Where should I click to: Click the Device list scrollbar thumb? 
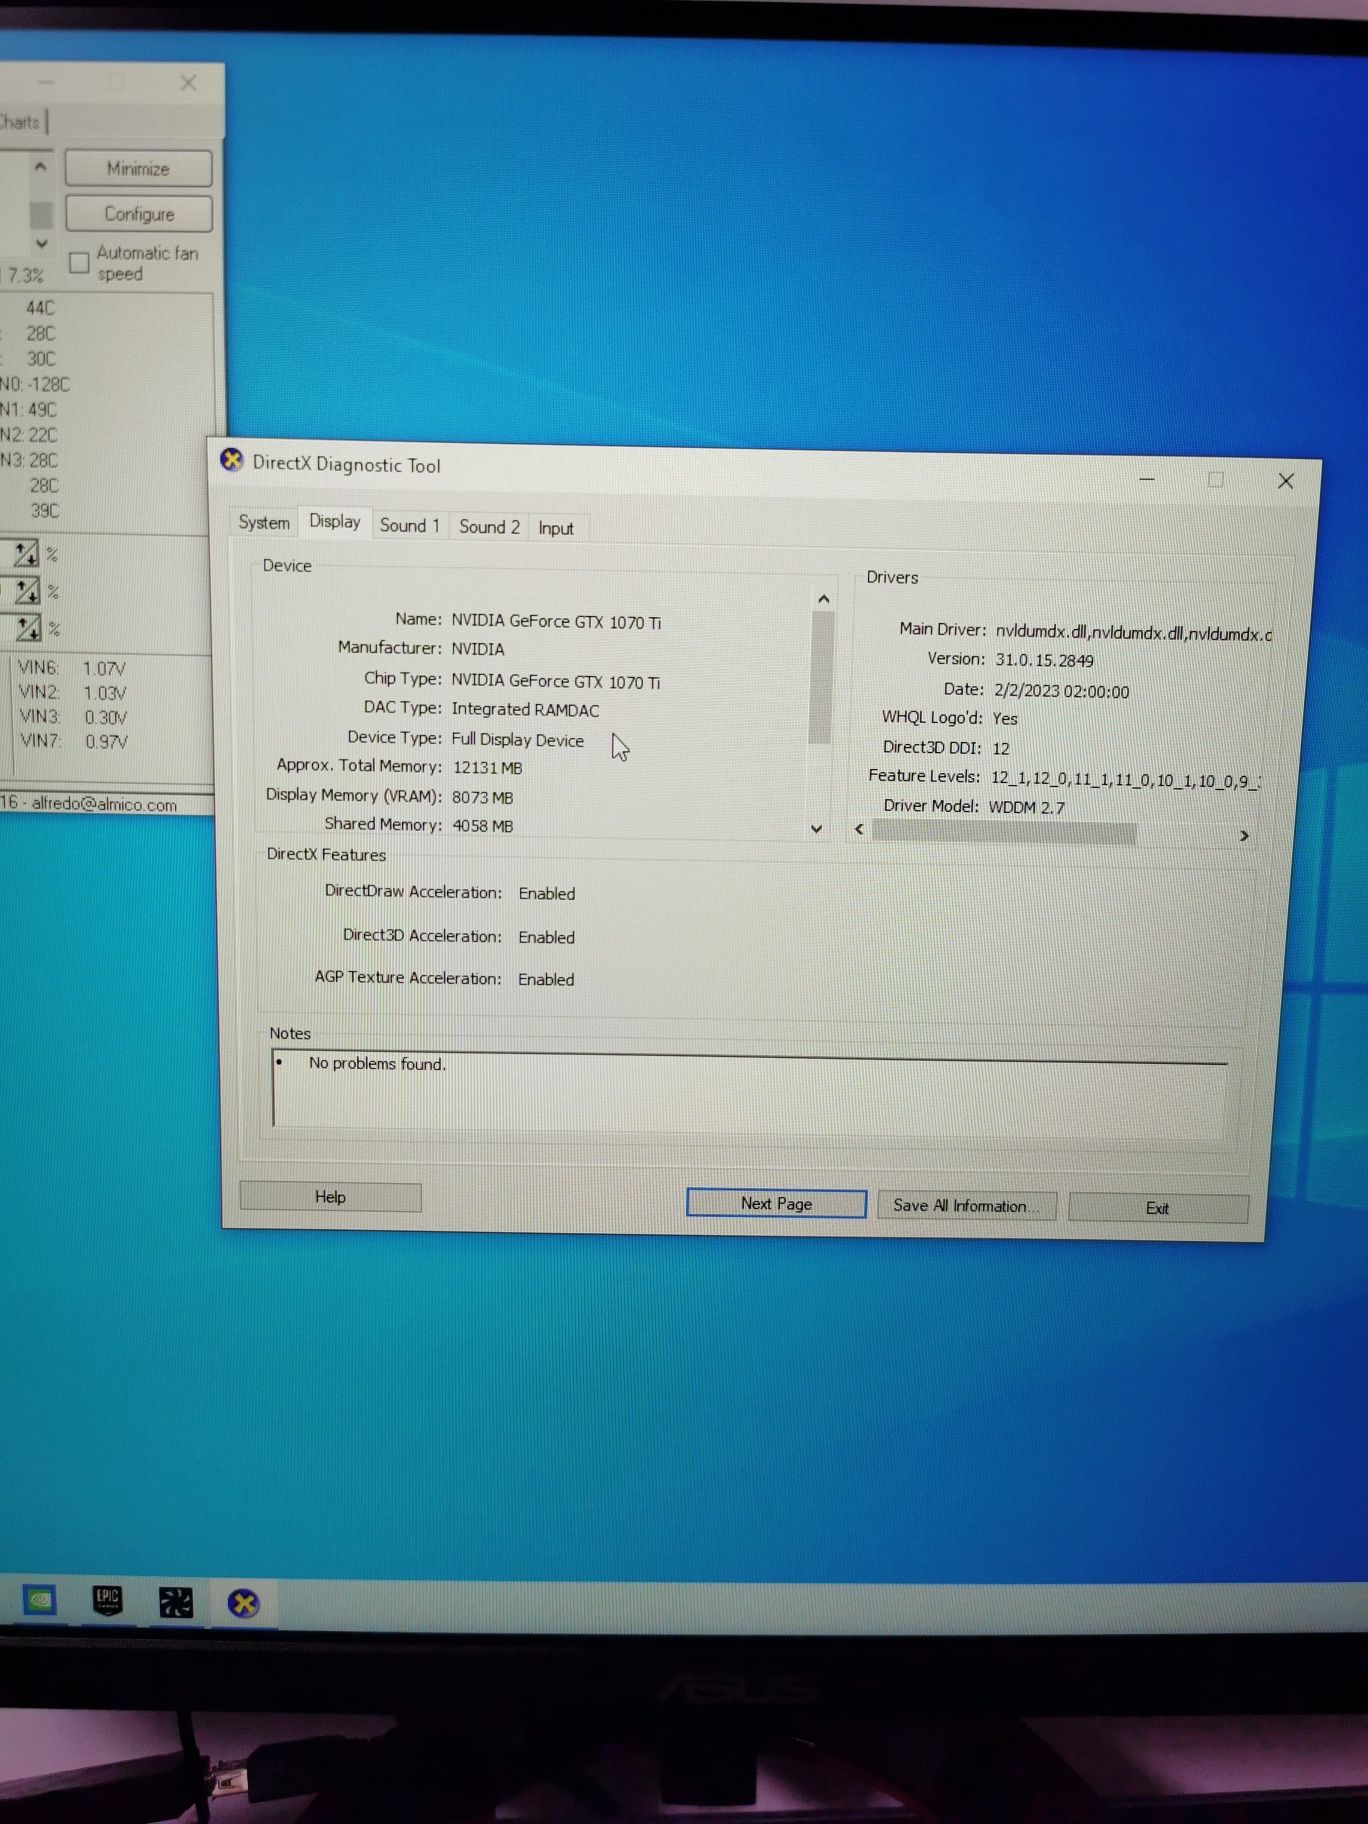822,677
